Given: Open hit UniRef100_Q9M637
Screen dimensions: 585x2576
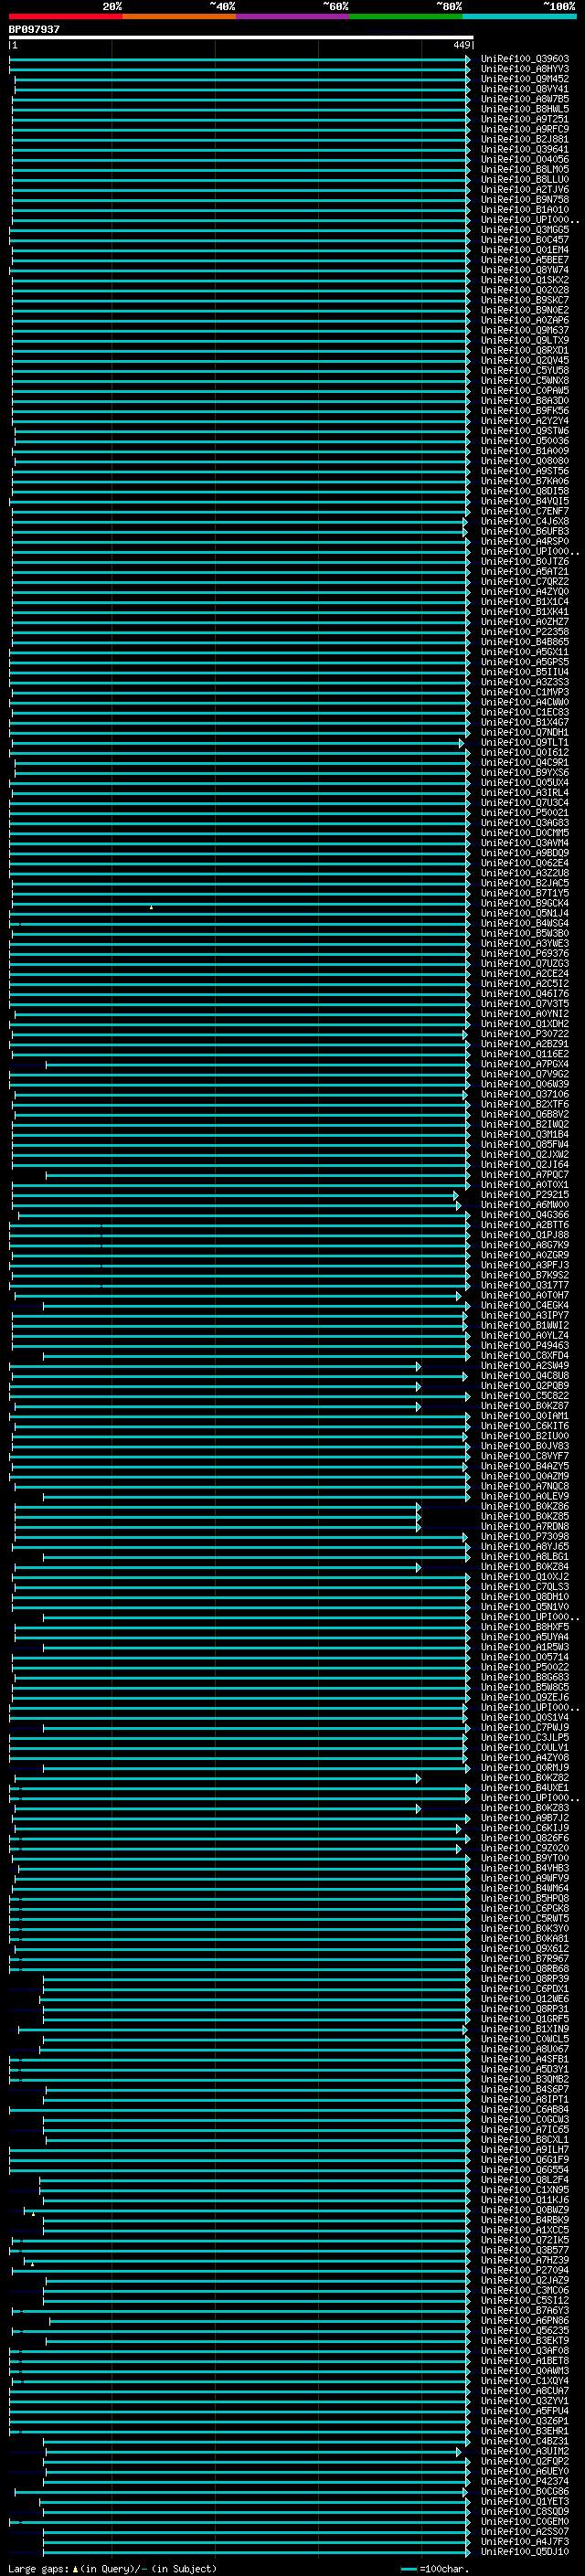Looking at the screenshot, I should (x=525, y=330).
